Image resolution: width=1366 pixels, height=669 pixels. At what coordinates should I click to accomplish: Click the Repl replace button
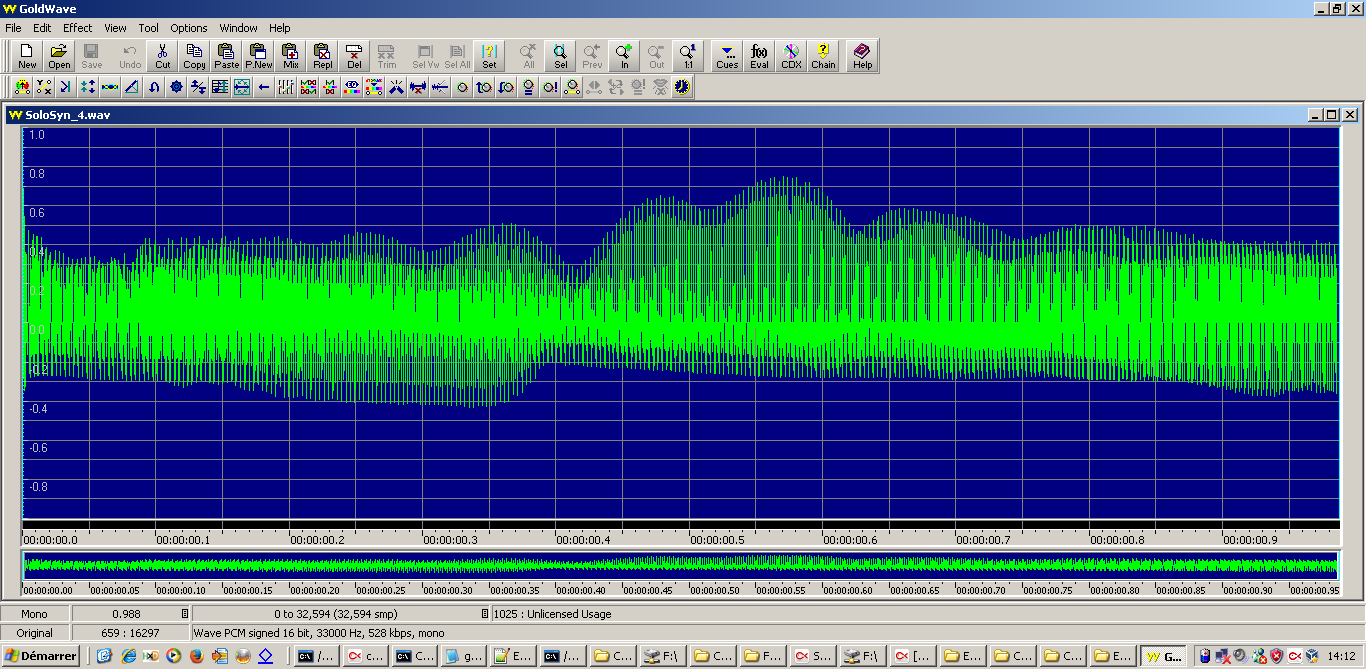[323, 56]
